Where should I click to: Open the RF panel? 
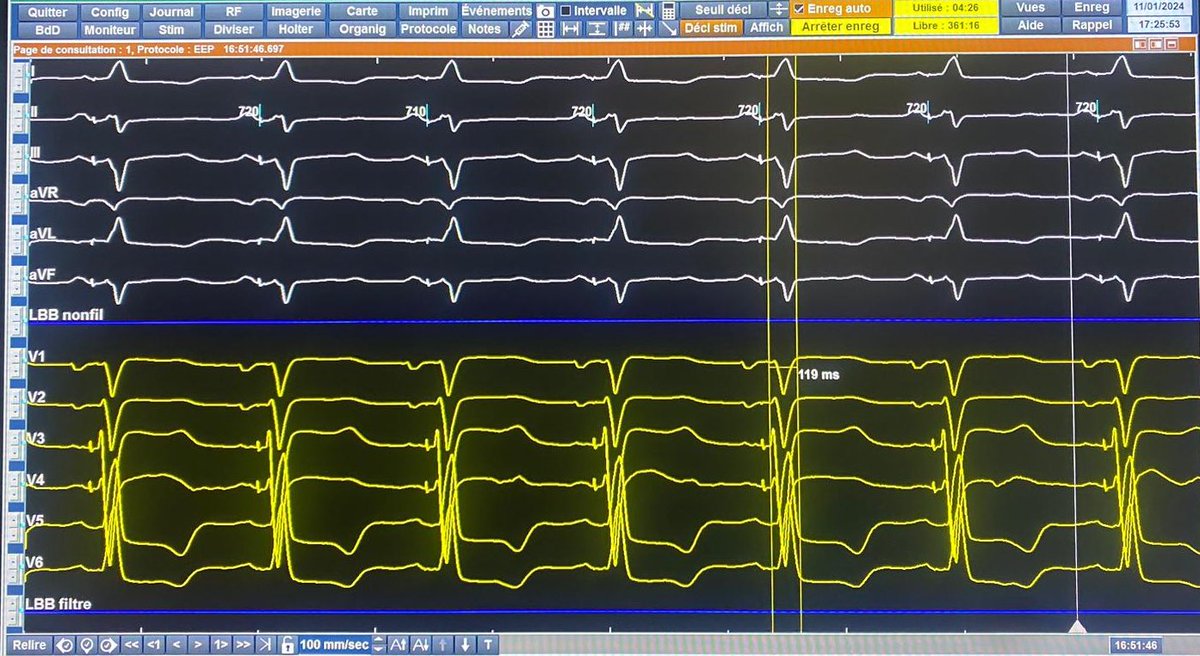pos(233,11)
